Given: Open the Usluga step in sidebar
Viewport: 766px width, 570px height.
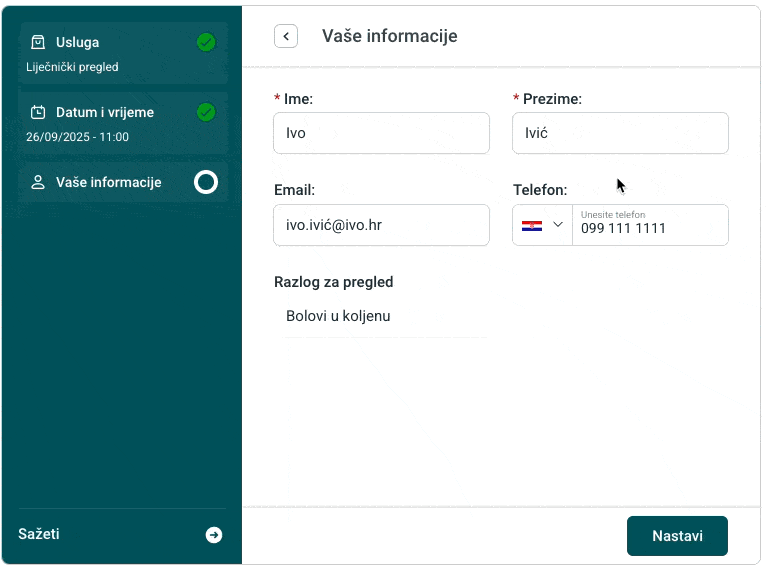Looking at the screenshot, I should 78,42.
